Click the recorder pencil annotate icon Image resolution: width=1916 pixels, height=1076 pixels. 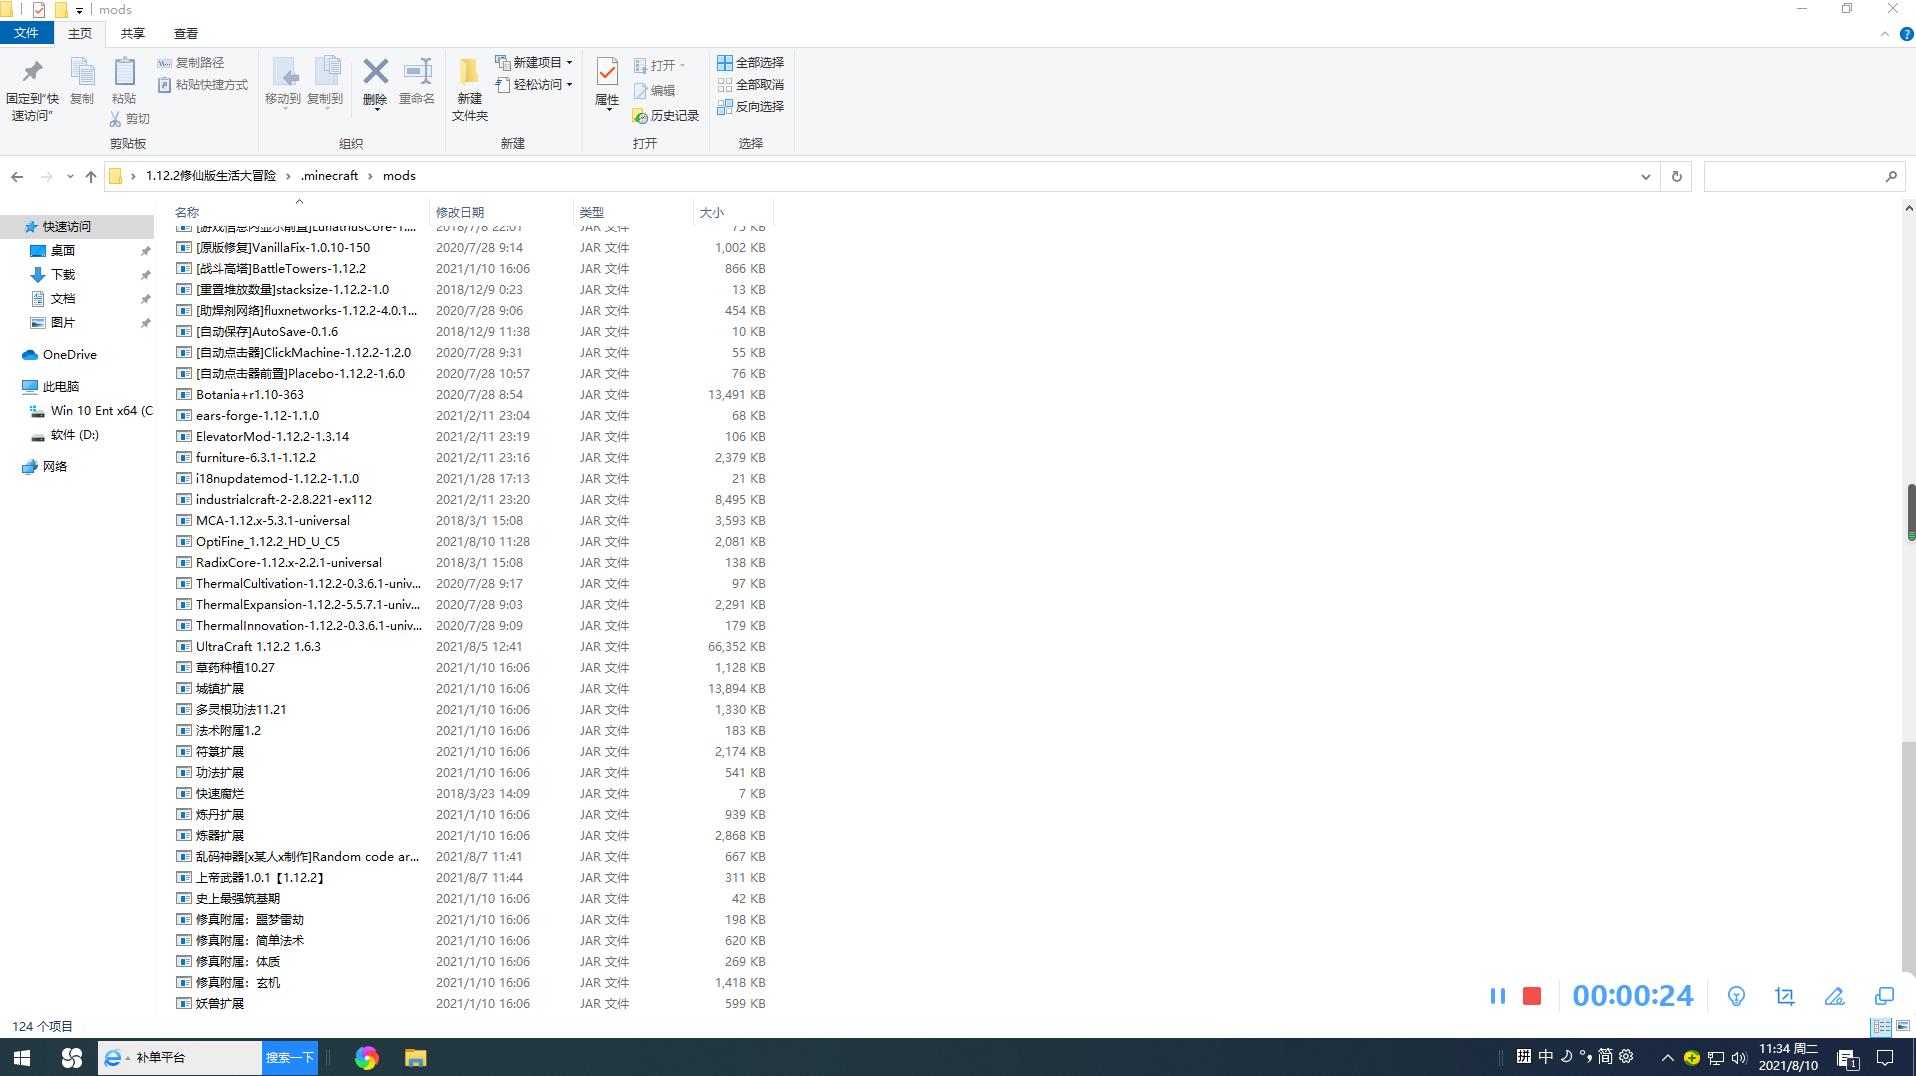click(1834, 996)
